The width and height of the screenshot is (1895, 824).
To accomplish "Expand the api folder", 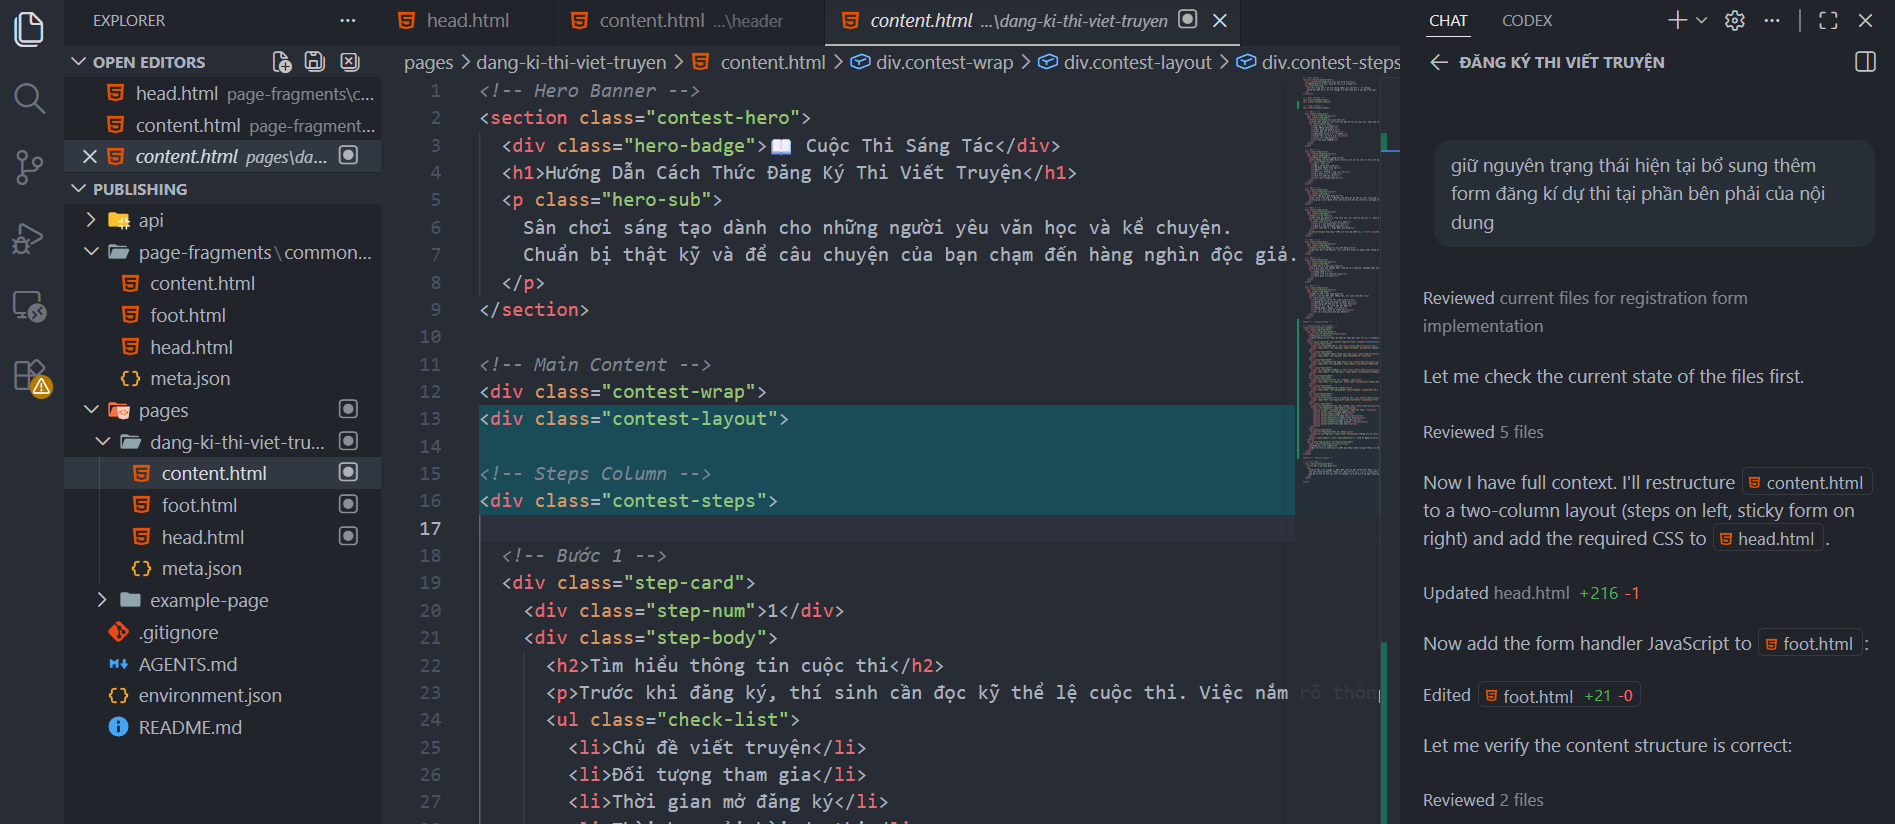I will click(x=91, y=220).
